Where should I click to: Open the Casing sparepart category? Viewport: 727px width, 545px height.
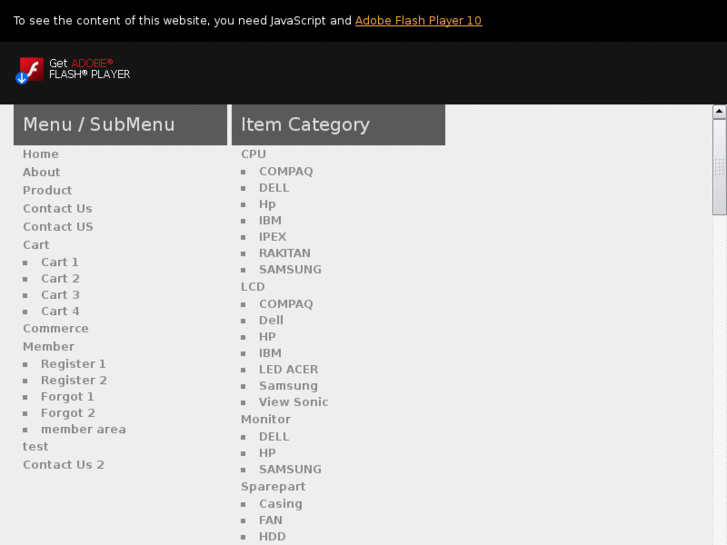tap(280, 504)
